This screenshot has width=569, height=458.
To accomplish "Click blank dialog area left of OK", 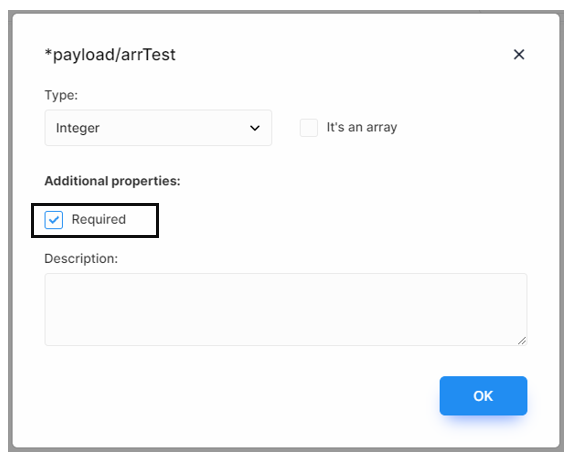I will point(240,396).
